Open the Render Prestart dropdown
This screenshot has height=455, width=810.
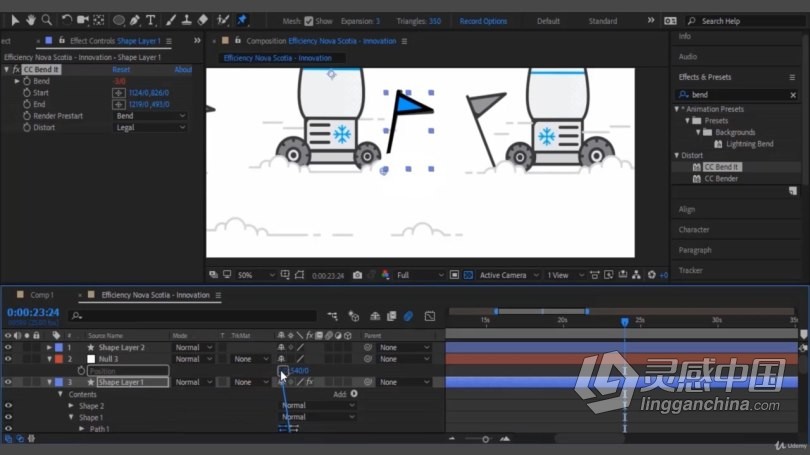(x=149, y=116)
